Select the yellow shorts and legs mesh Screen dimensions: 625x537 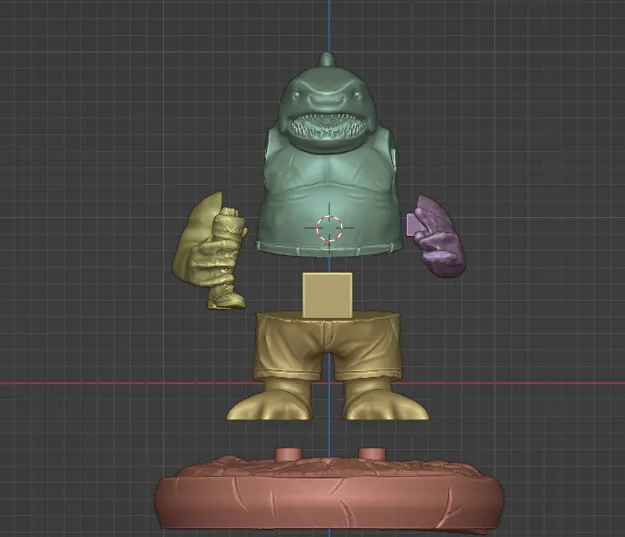coord(328,366)
